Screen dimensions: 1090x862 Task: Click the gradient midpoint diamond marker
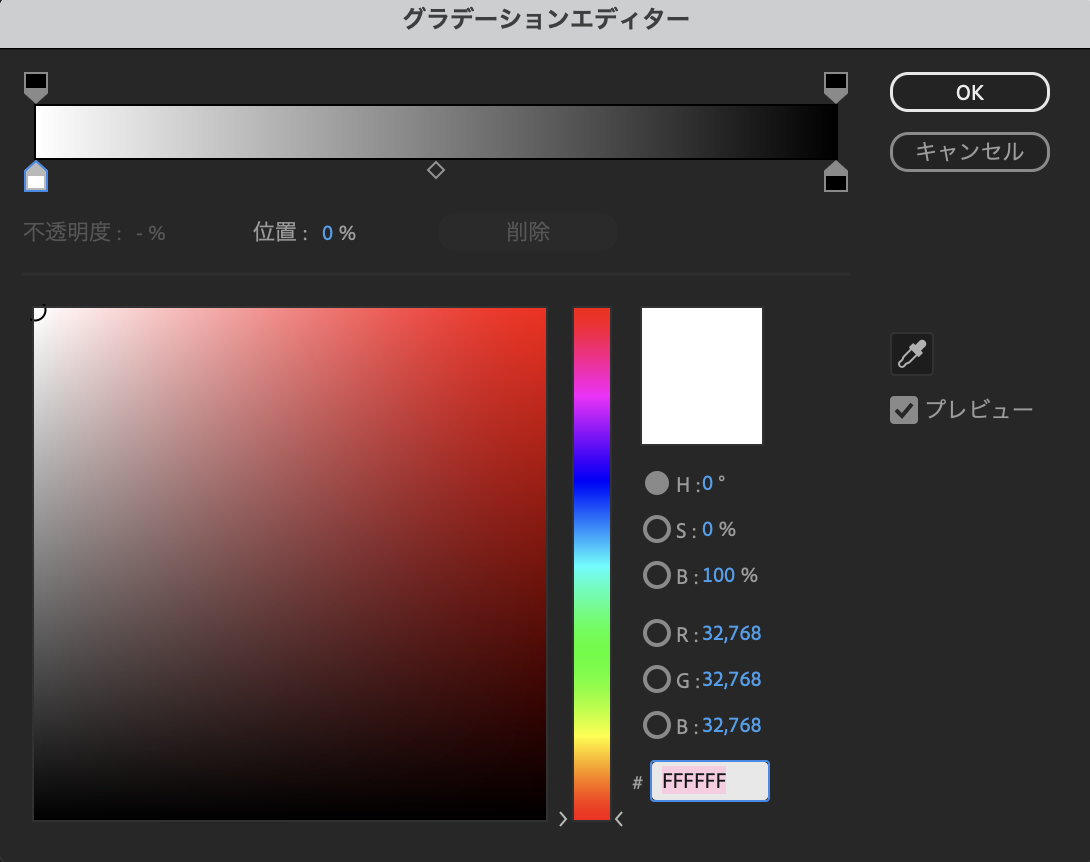pyautogui.click(x=436, y=171)
